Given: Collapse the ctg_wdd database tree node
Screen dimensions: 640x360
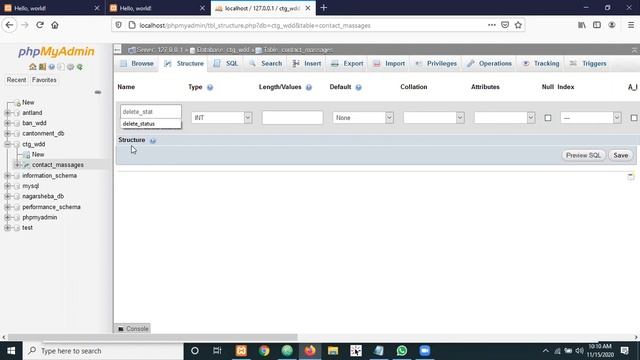Looking at the screenshot, I should click(x=7, y=144).
